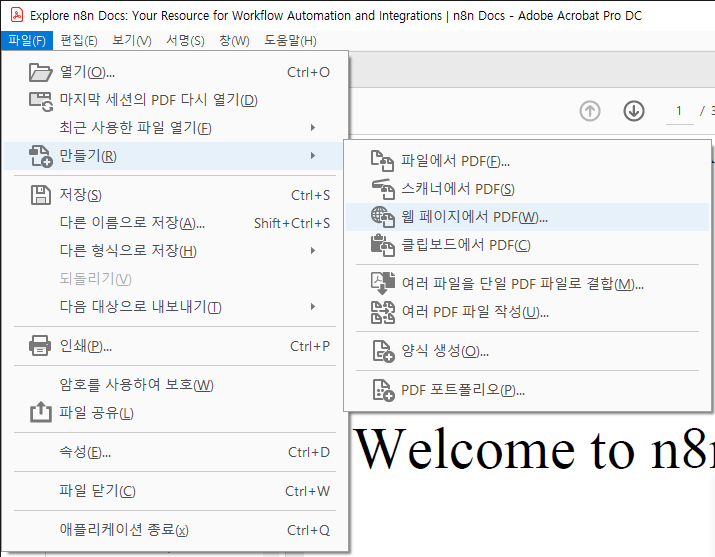Open the 도움말(H) menu

click(290, 41)
